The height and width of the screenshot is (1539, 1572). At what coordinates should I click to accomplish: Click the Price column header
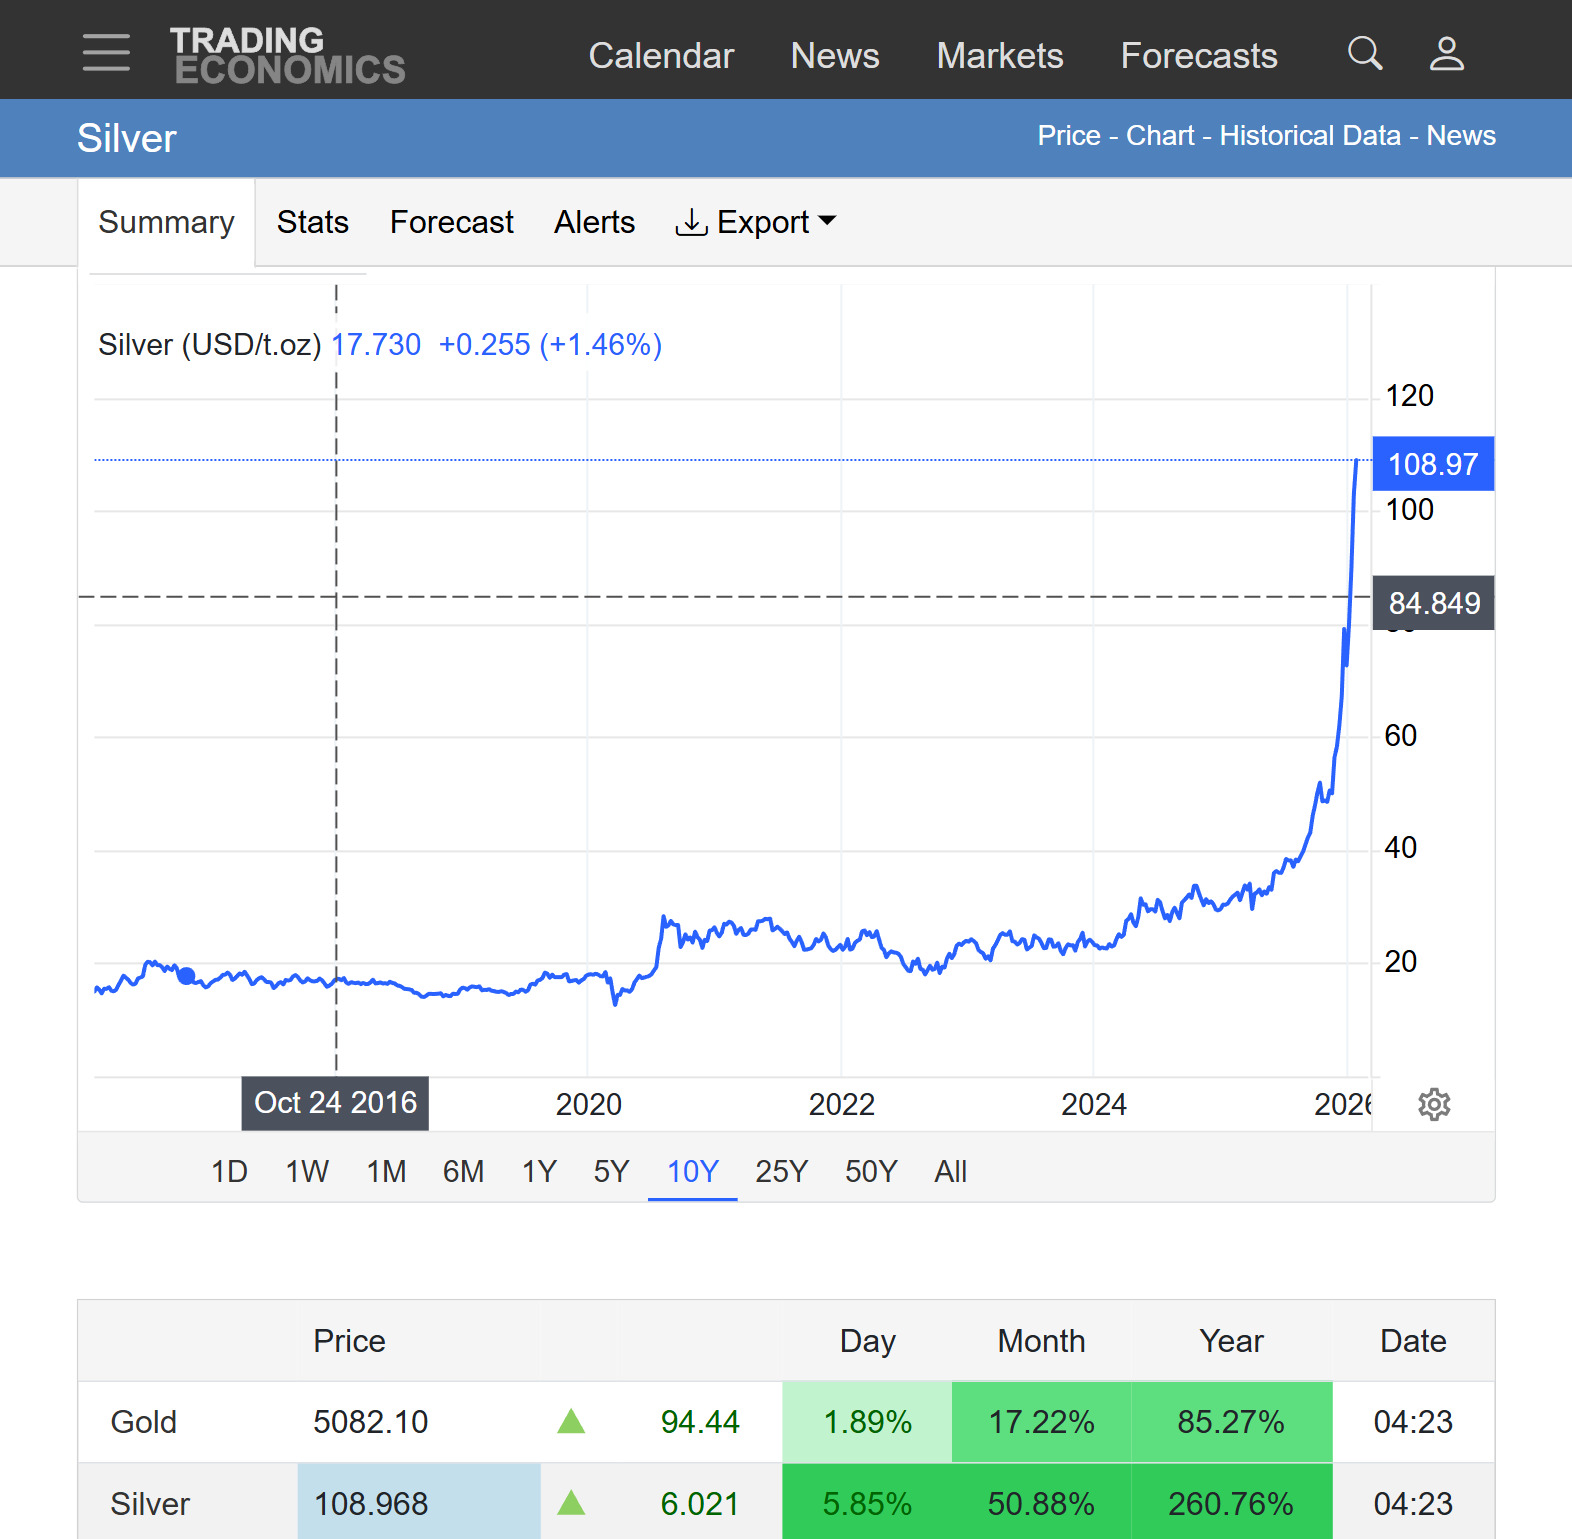[x=349, y=1340]
